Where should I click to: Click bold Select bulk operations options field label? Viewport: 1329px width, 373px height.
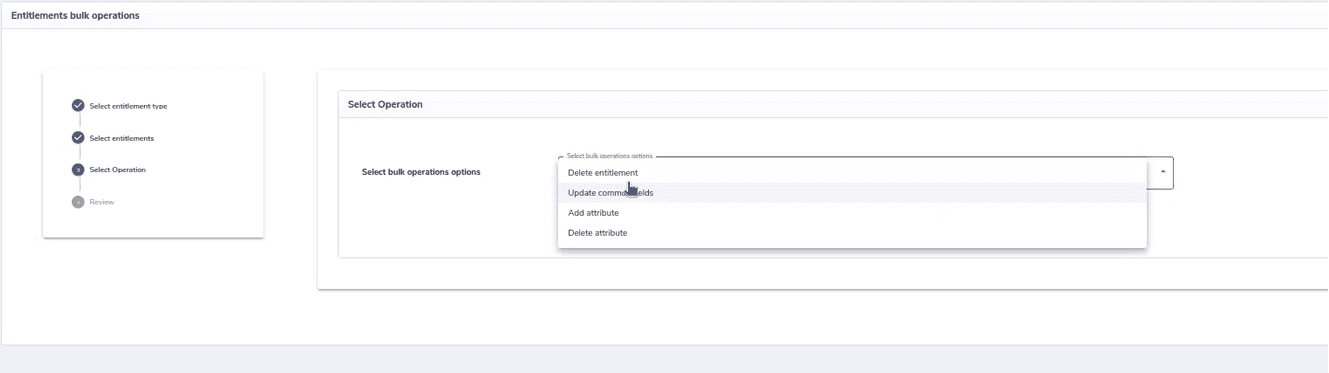[x=421, y=172]
